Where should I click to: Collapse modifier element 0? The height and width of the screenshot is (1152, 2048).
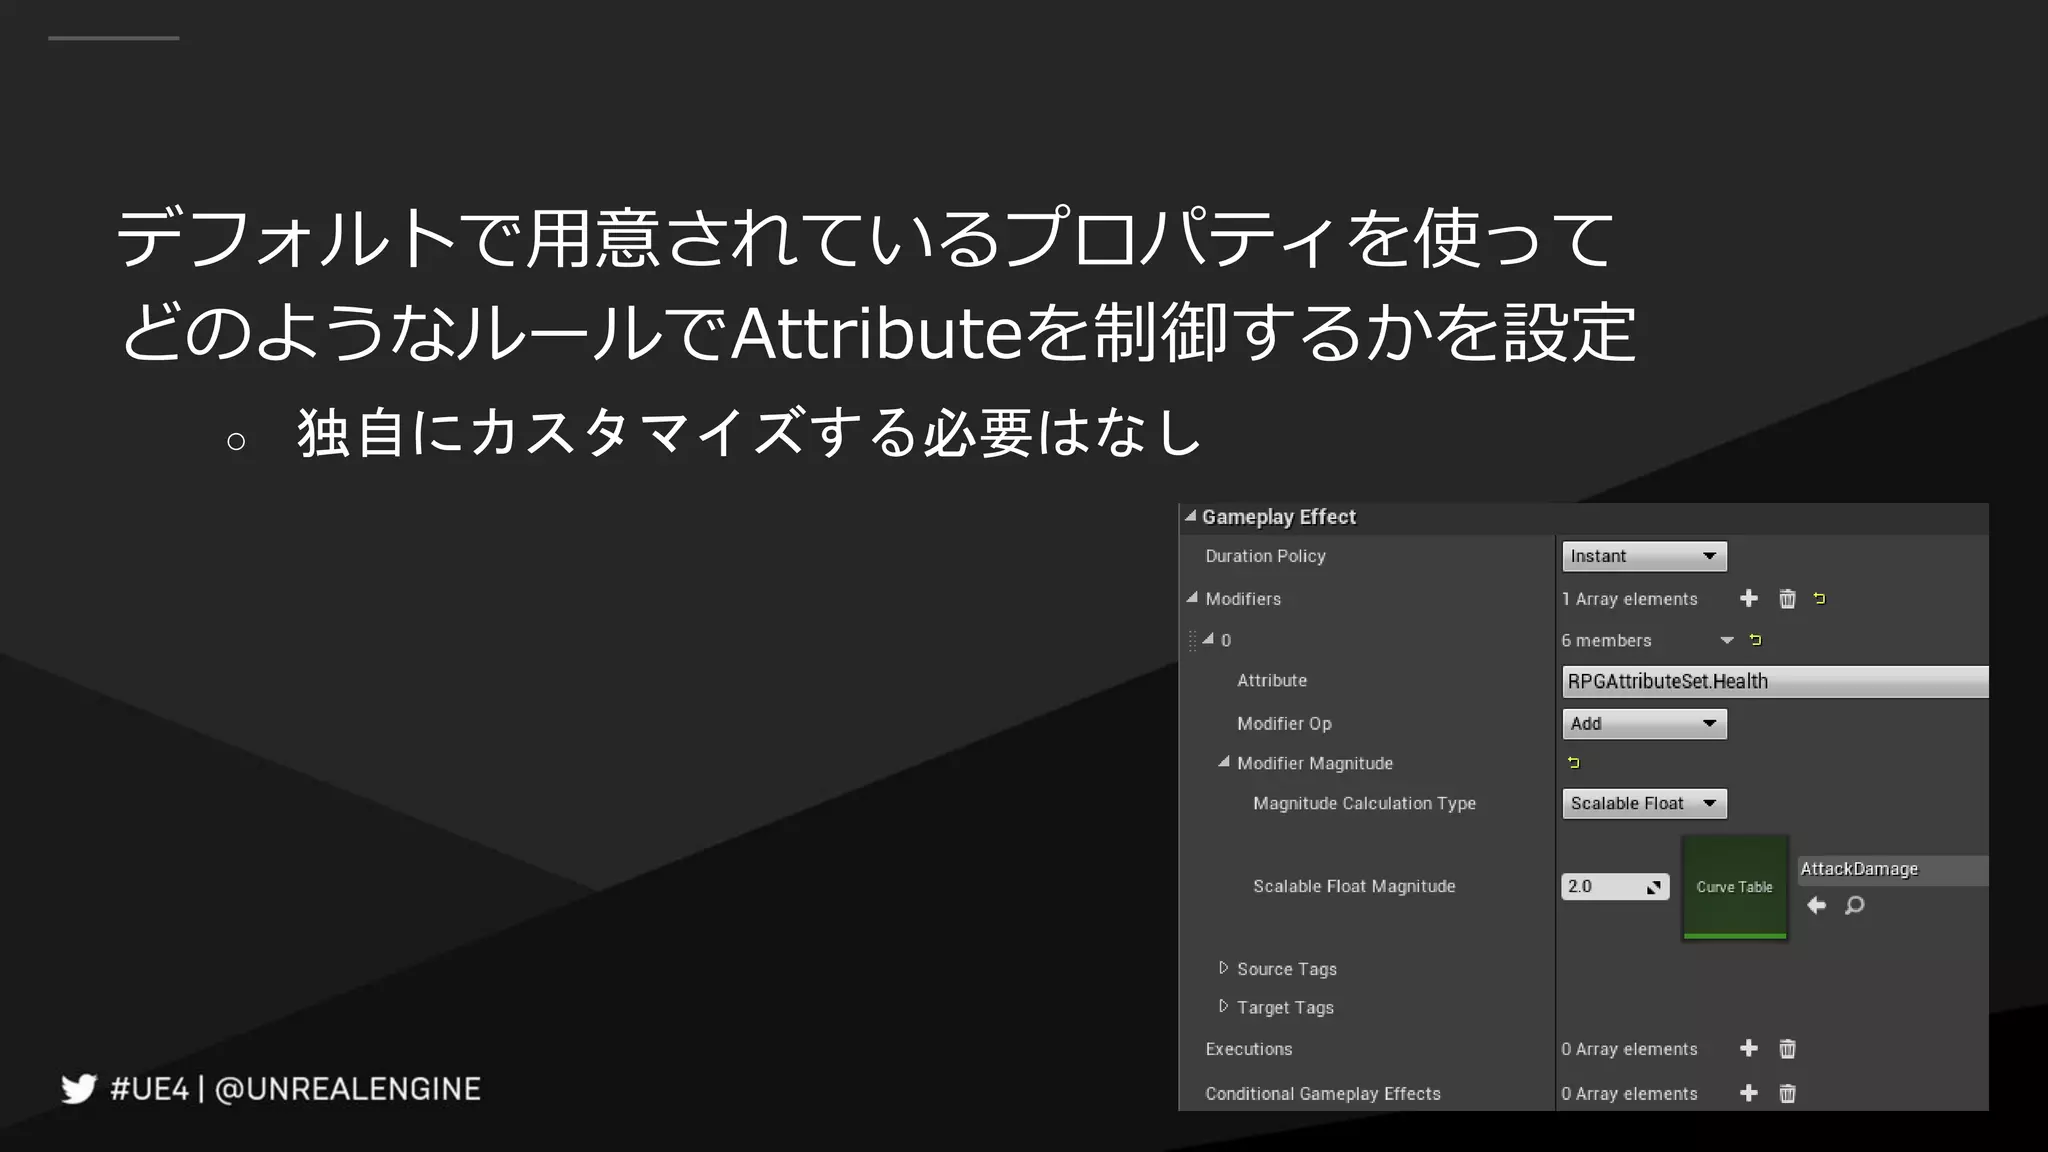click(1208, 638)
